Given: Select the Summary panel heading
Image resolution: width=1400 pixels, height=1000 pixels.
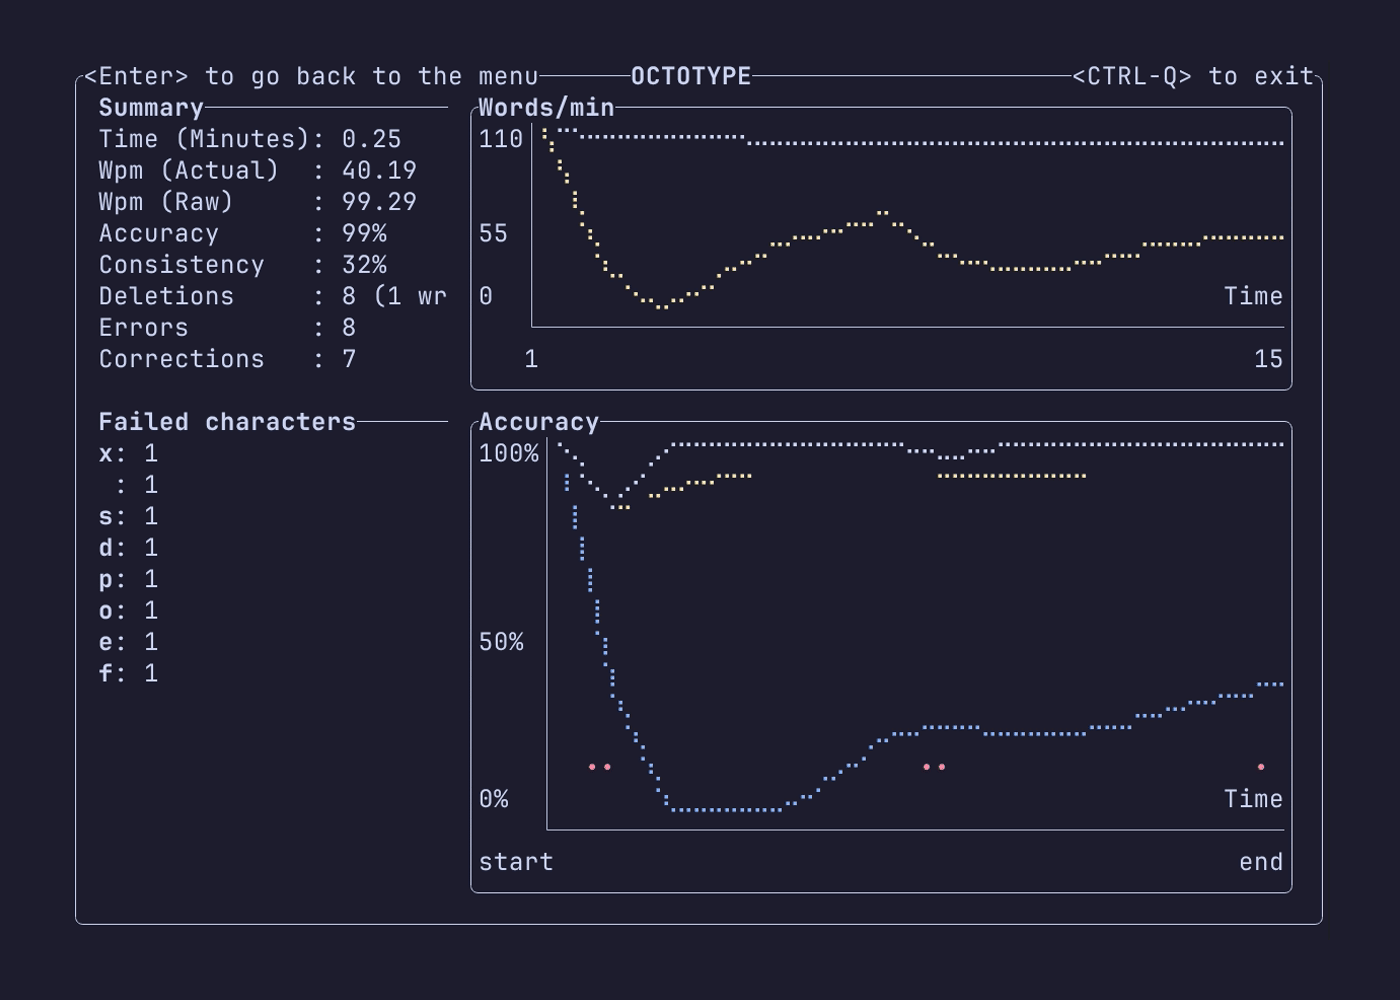Looking at the screenshot, I should coord(148,107).
